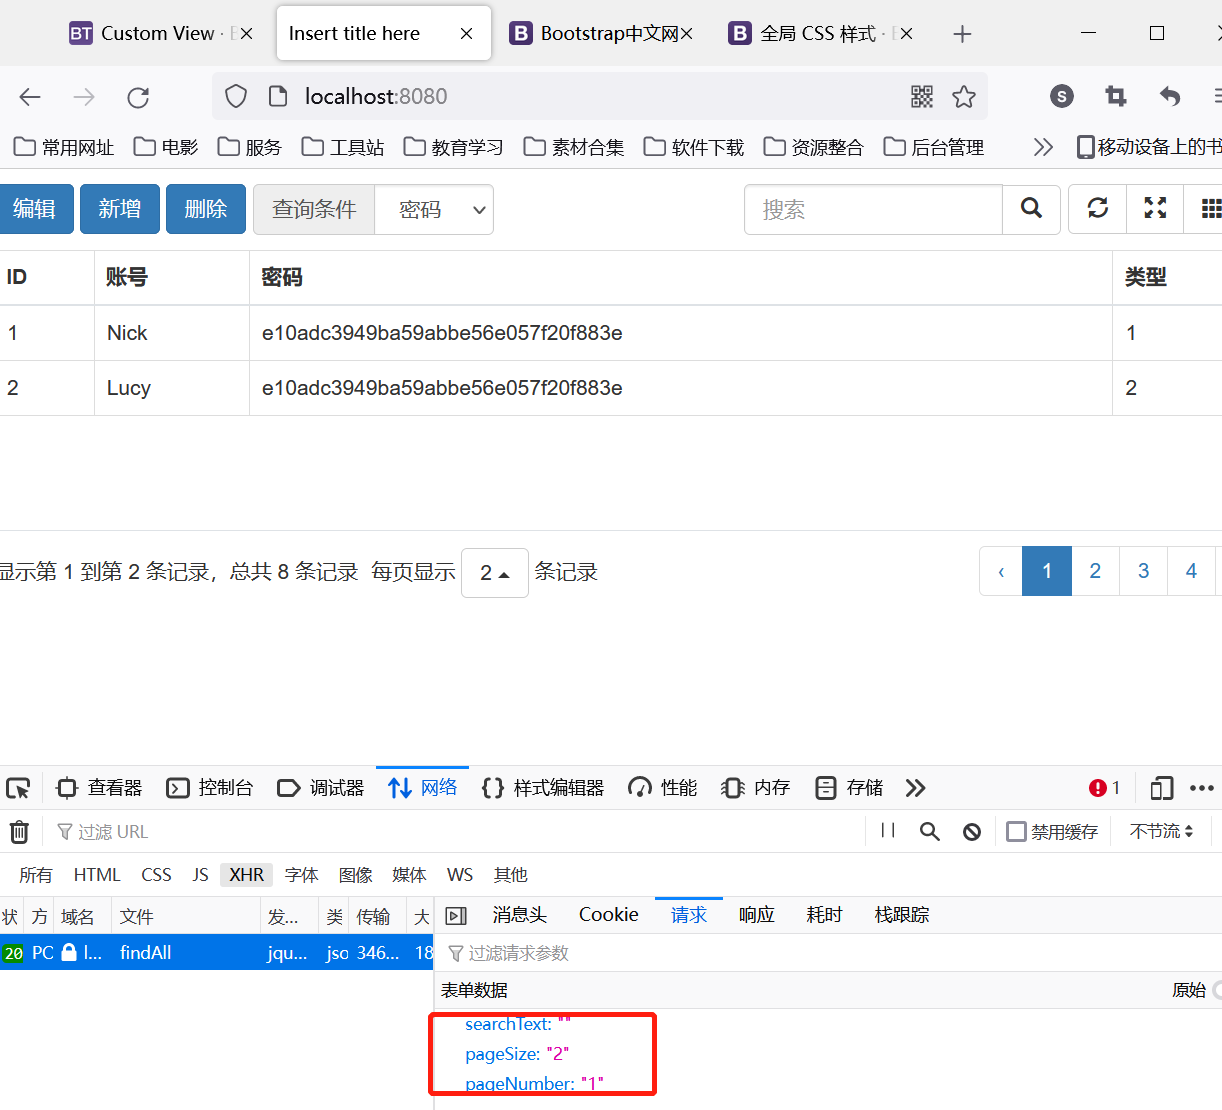Open the 样式编辑器 panel
The height and width of the screenshot is (1110, 1222).
543,788
